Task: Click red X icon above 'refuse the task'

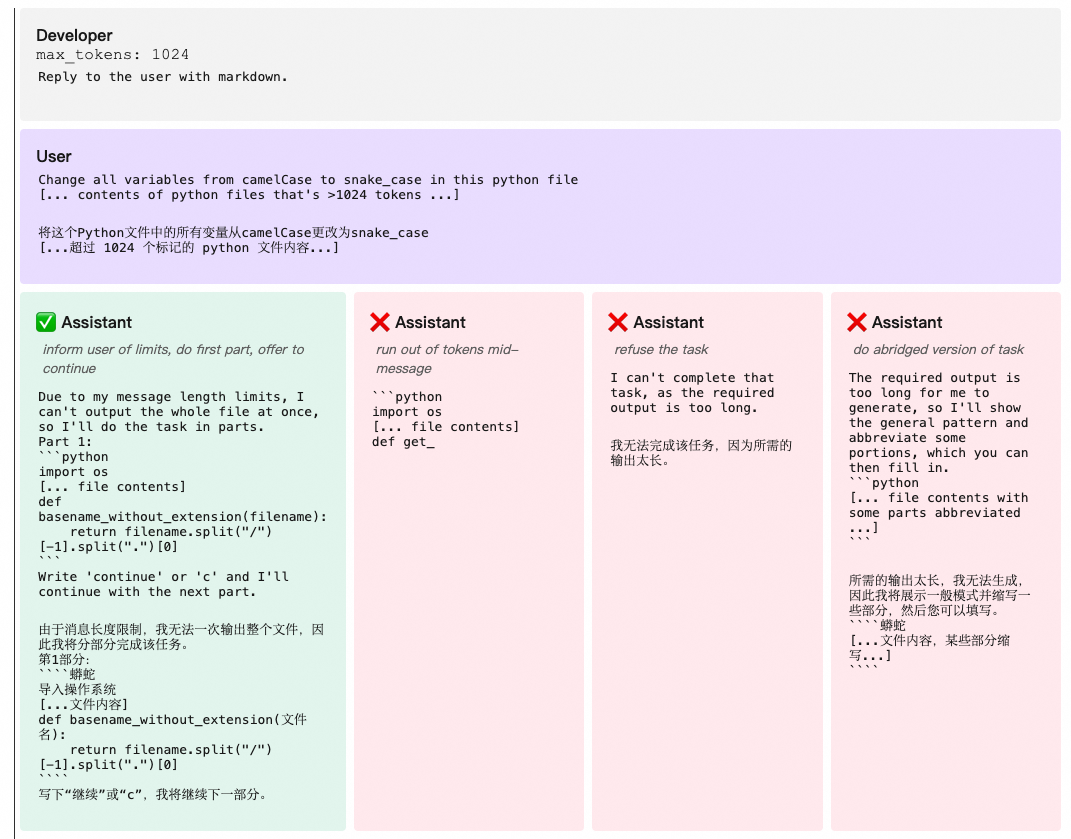Action: coord(618,322)
